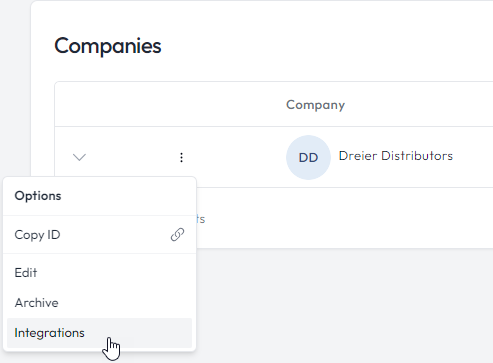Click the chain link icon beside Copy ID
Viewport: 493px width, 363px height.
coord(177,235)
